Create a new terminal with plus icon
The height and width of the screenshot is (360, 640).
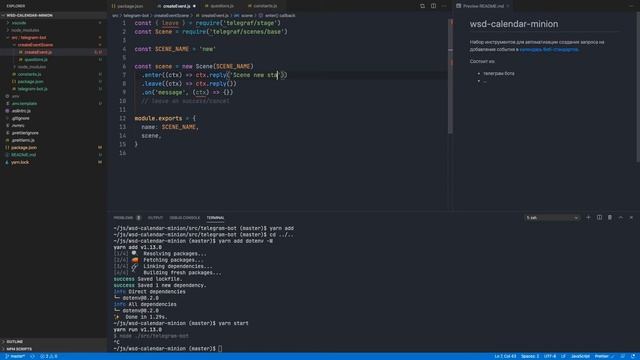pyautogui.click(x=588, y=218)
